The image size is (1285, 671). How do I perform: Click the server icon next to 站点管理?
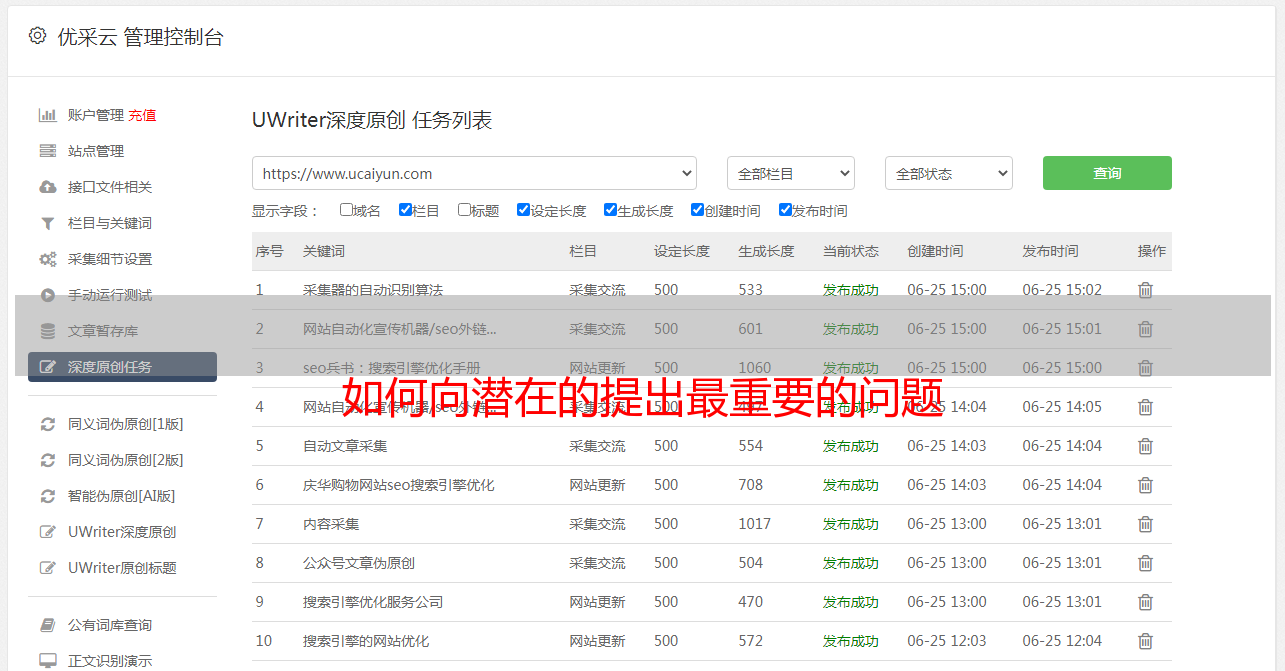(x=47, y=151)
